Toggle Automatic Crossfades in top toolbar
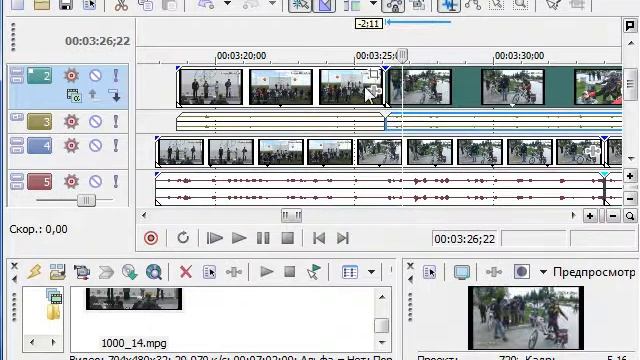Image resolution: width=640 pixels, height=360 pixels. 324,5
